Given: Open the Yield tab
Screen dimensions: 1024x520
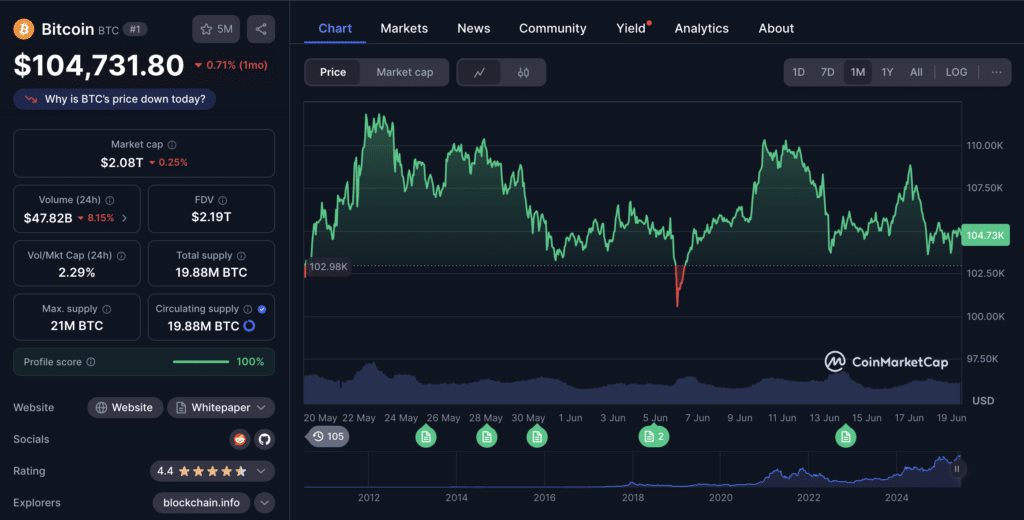Looking at the screenshot, I should pos(631,28).
